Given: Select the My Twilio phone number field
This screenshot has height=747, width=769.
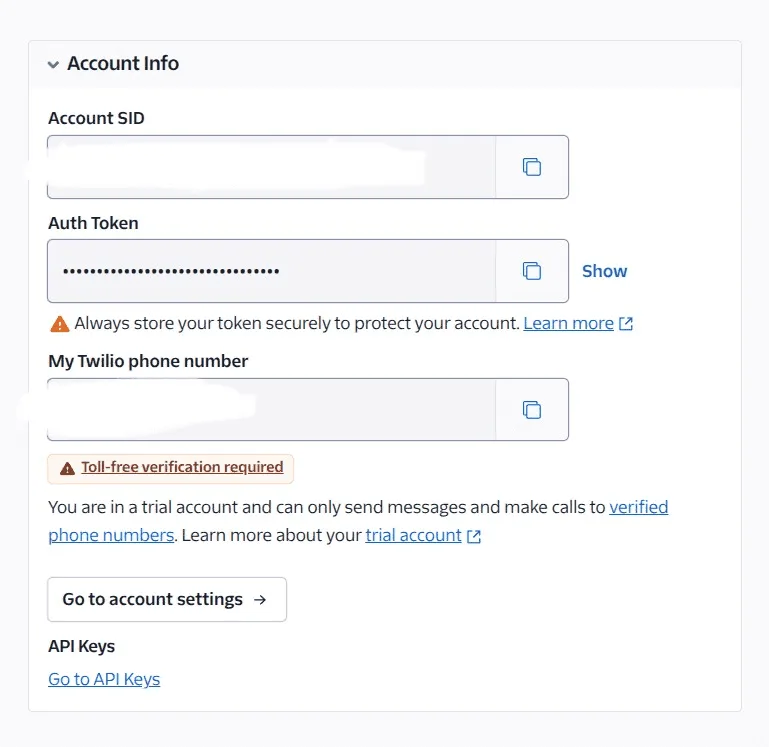Looking at the screenshot, I should 271,410.
